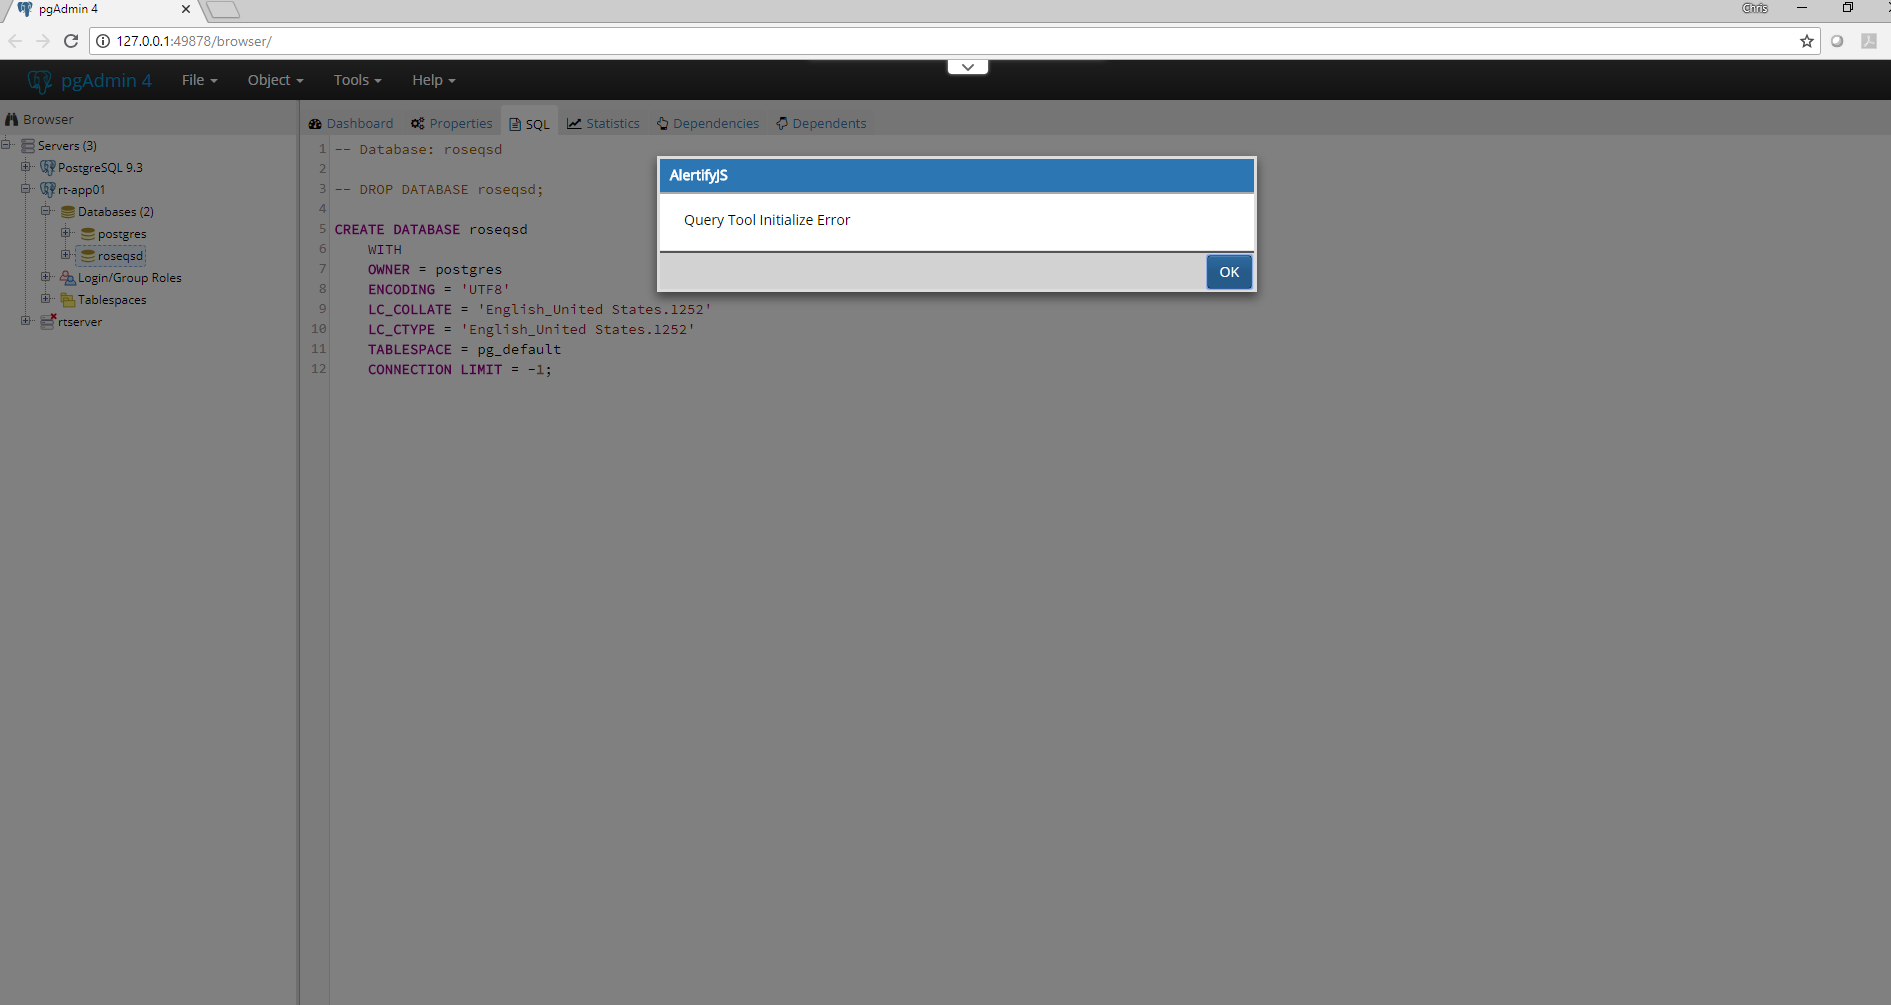Click the Login/Group Roles icon
1891x1005 pixels.
coord(67,278)
